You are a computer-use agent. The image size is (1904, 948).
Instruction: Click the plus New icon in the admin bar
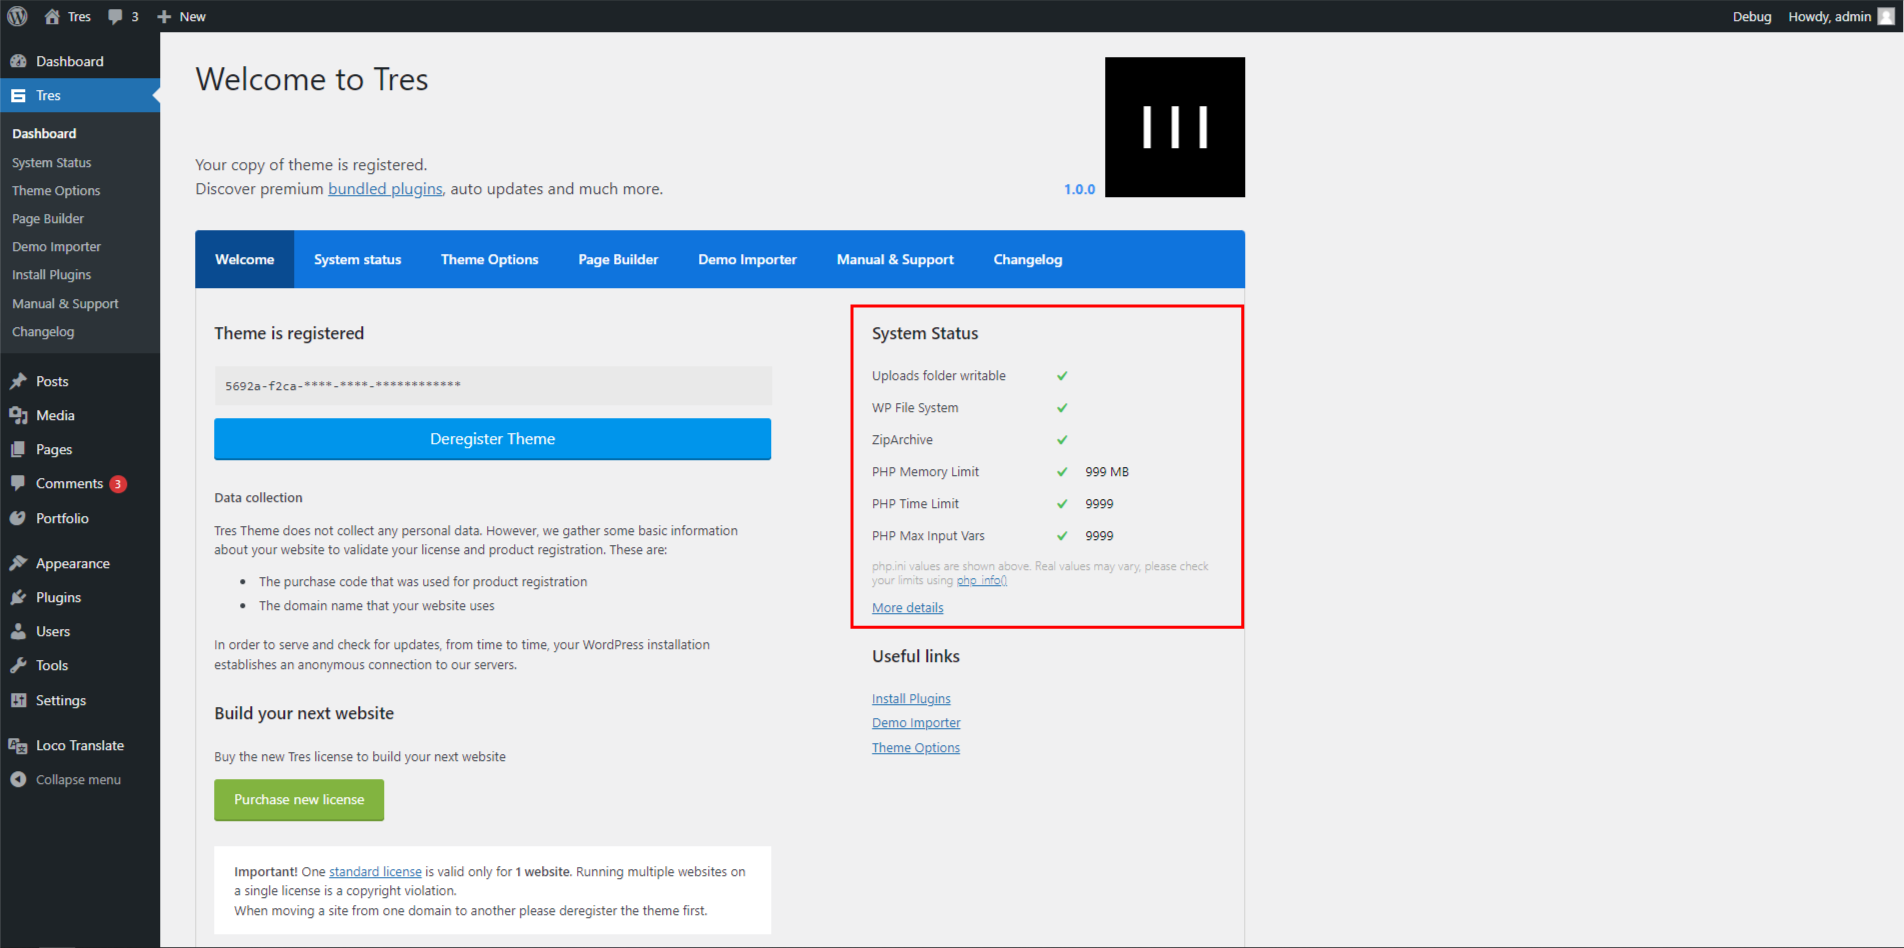coord(165,17)
